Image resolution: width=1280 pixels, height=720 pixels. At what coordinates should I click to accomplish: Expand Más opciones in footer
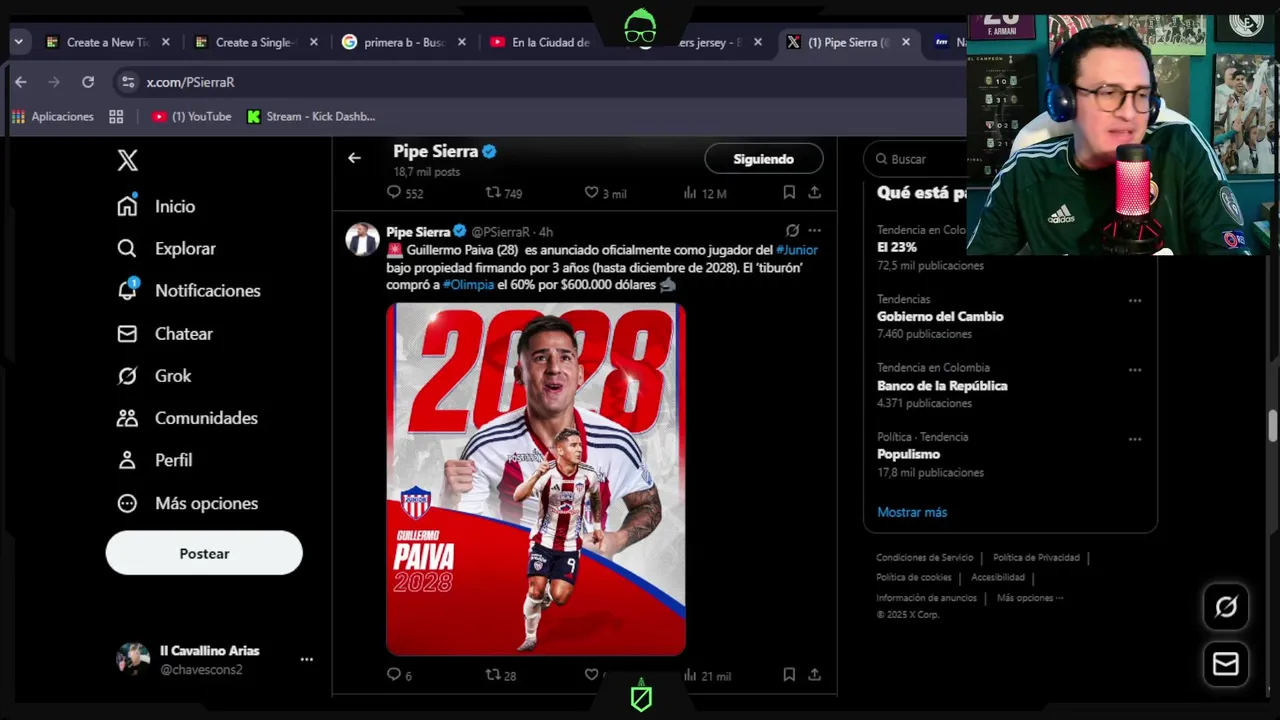[x=1030, y=598]
